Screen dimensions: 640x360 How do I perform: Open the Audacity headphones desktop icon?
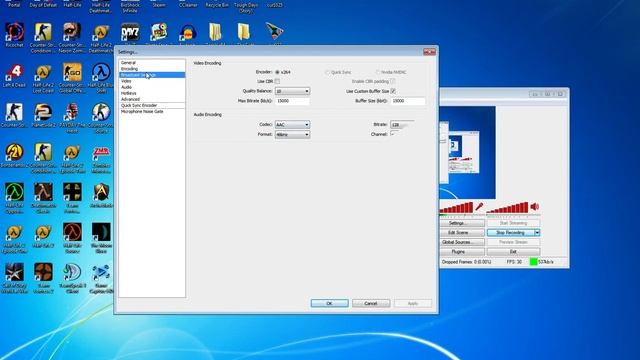coord(188,33)
